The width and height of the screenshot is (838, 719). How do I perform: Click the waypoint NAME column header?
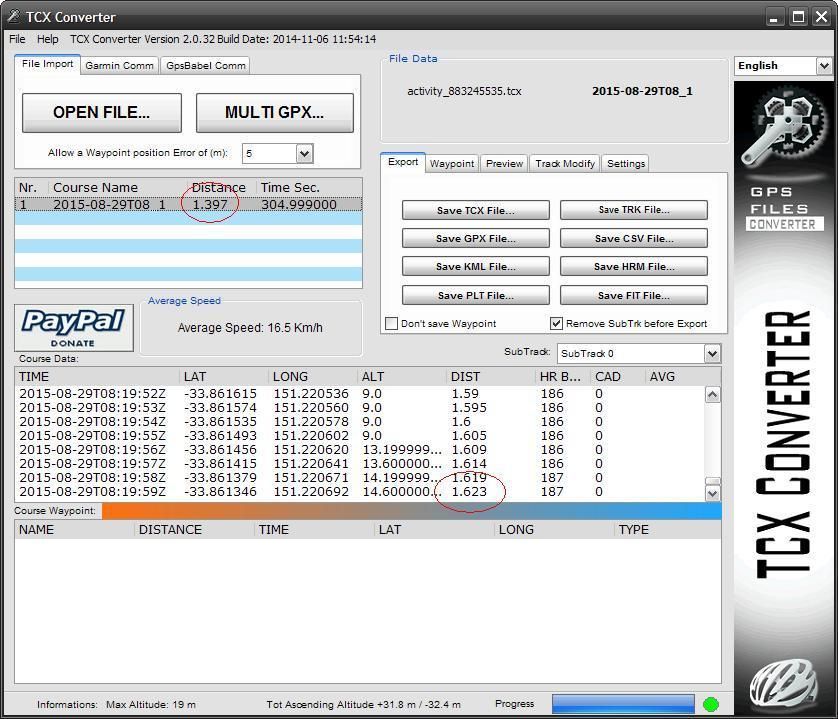(x=74, y=529)
